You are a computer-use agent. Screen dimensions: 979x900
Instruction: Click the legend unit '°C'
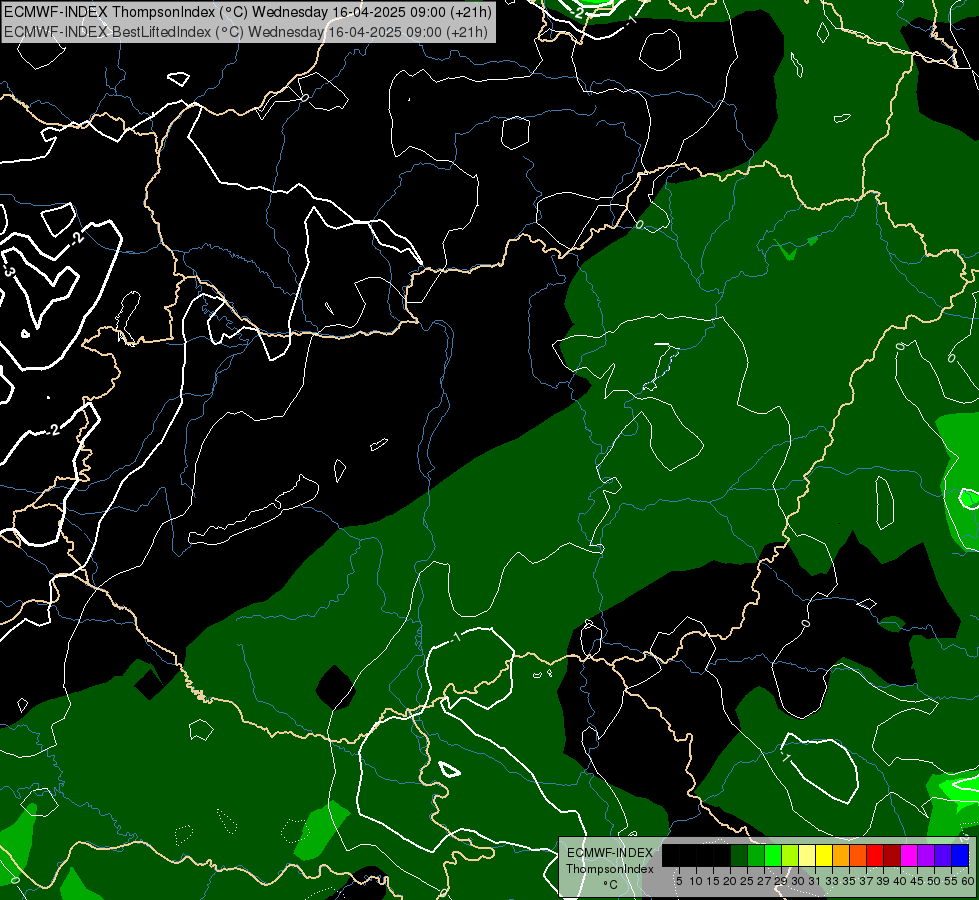(x=610, y=885)
